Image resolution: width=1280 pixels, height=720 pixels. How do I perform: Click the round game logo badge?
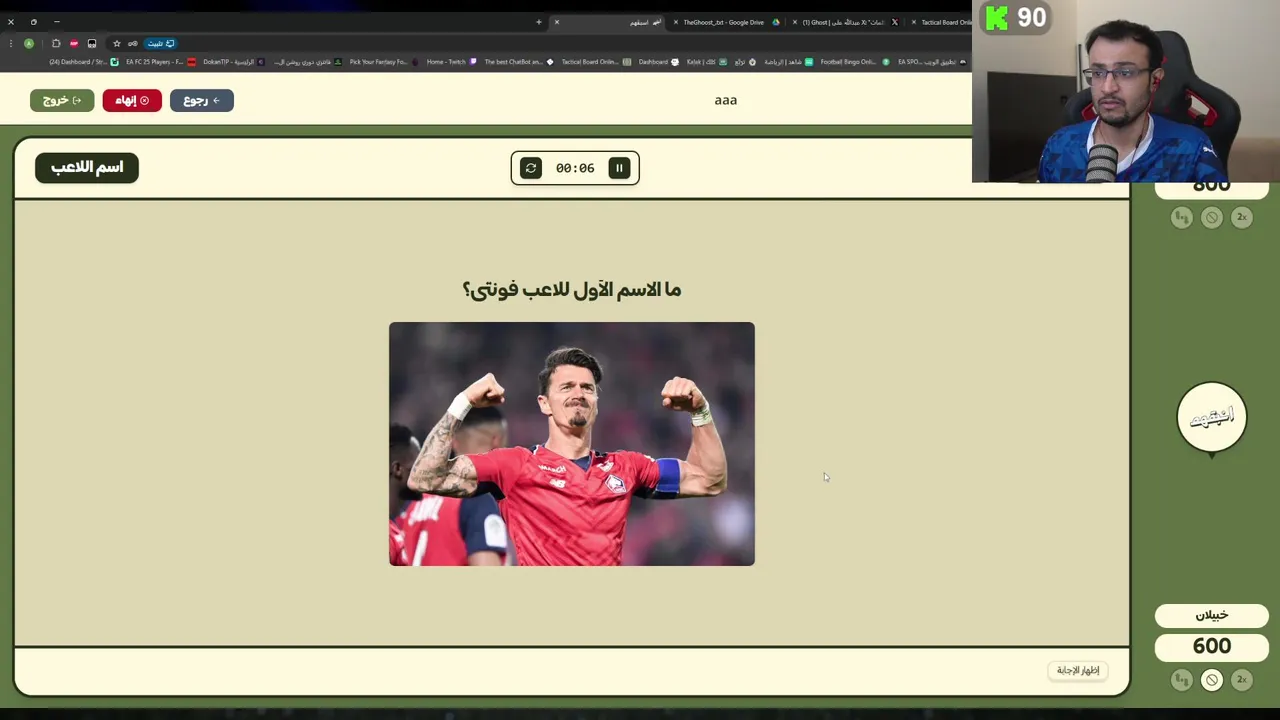1212,418
